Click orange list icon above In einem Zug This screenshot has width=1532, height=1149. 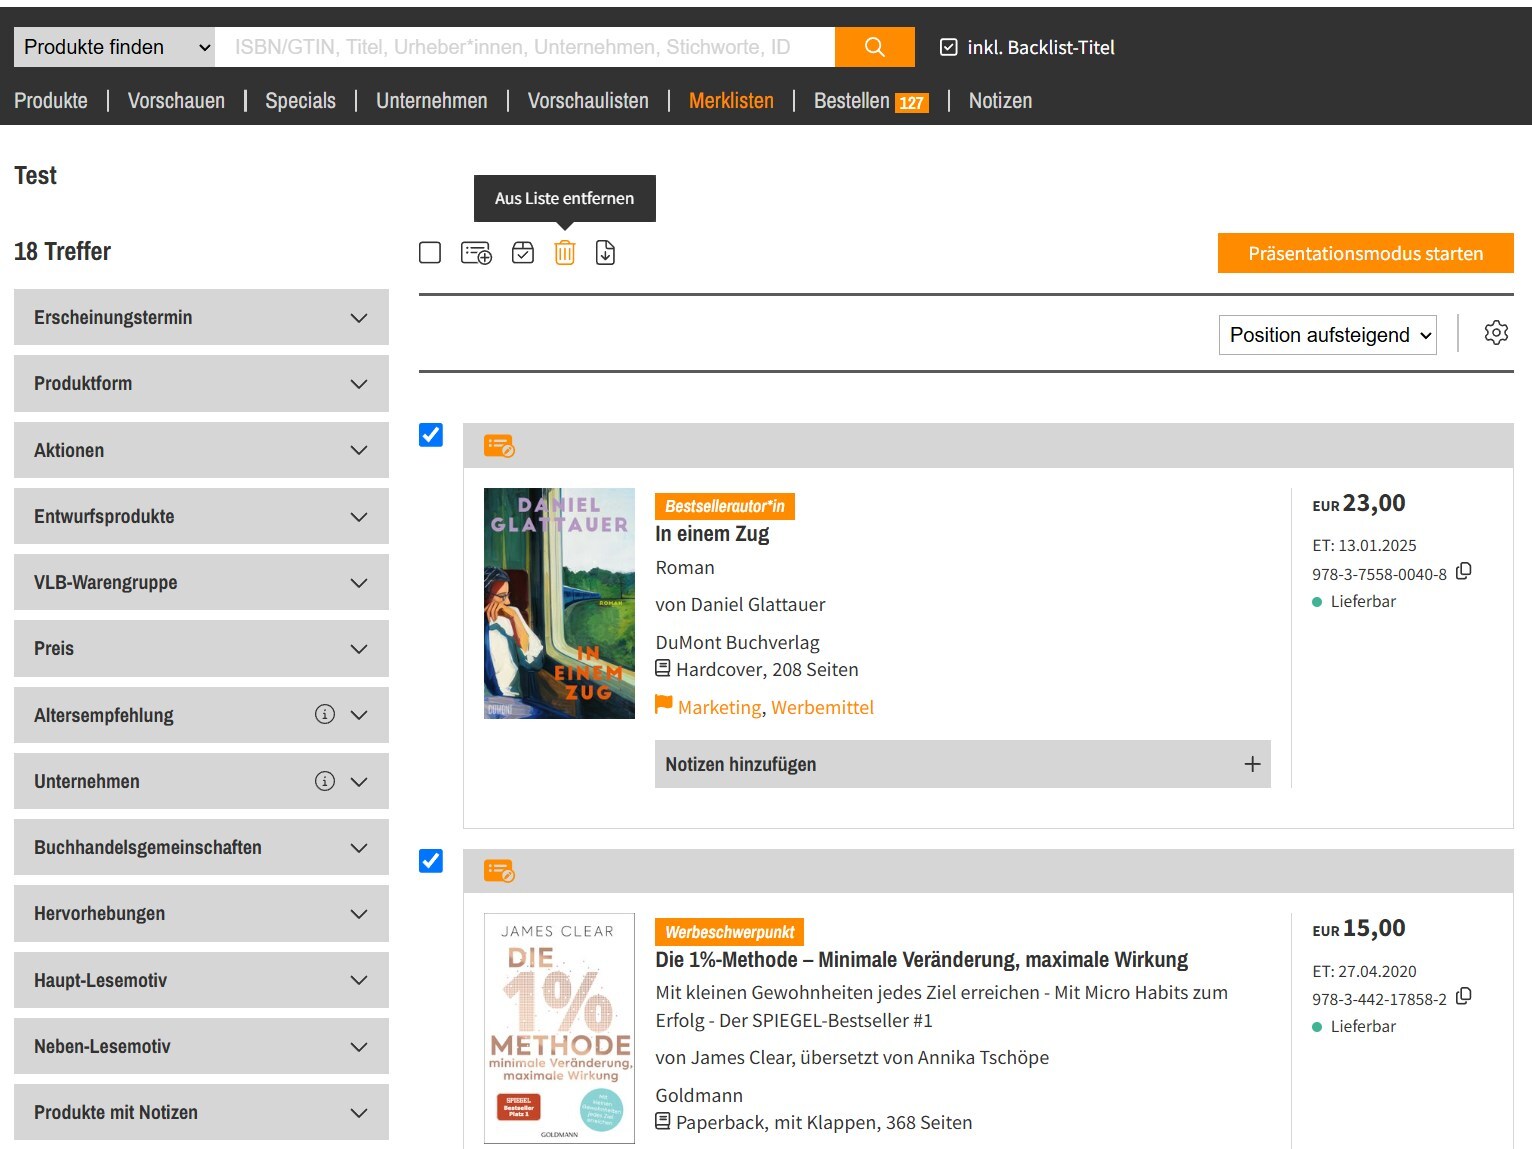point(499,446)
